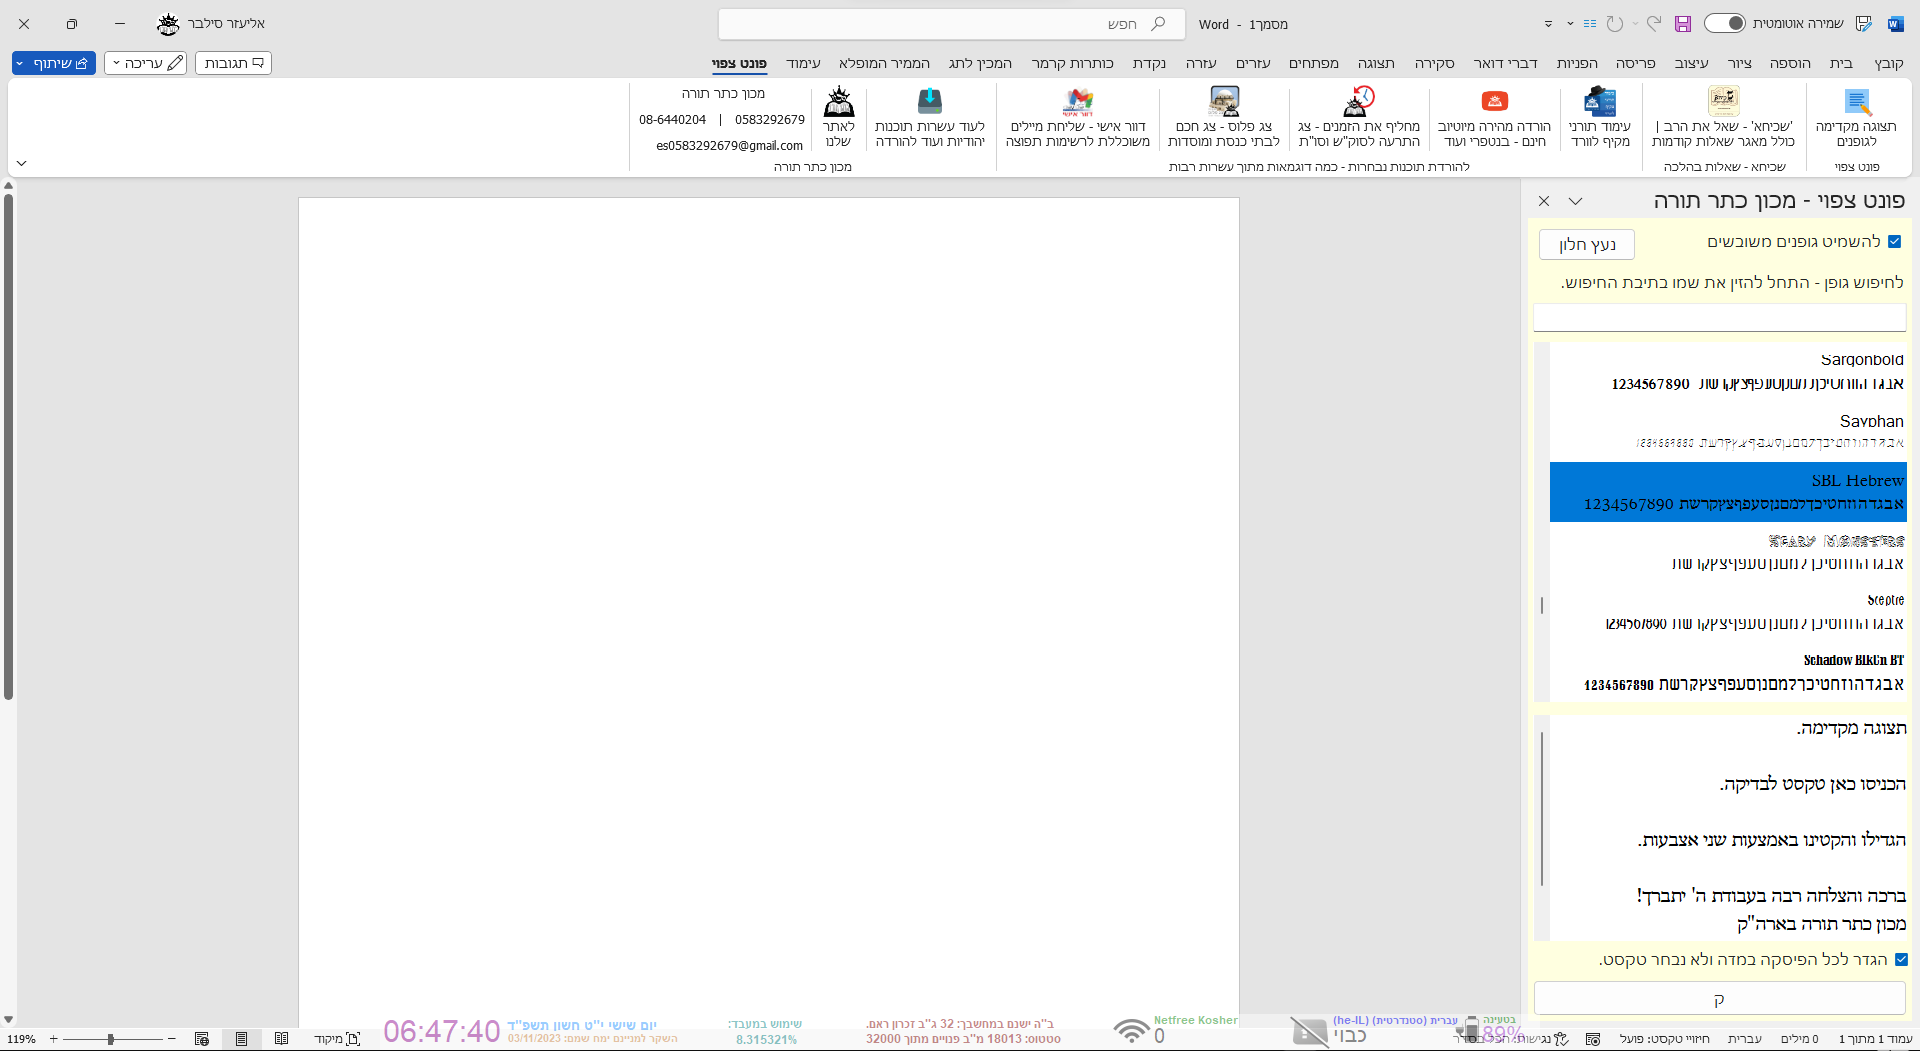Image resolution: width=1920 pixels, height=1051 pixels.
Task: Click the phone number 0583292679
Action: 770,120
